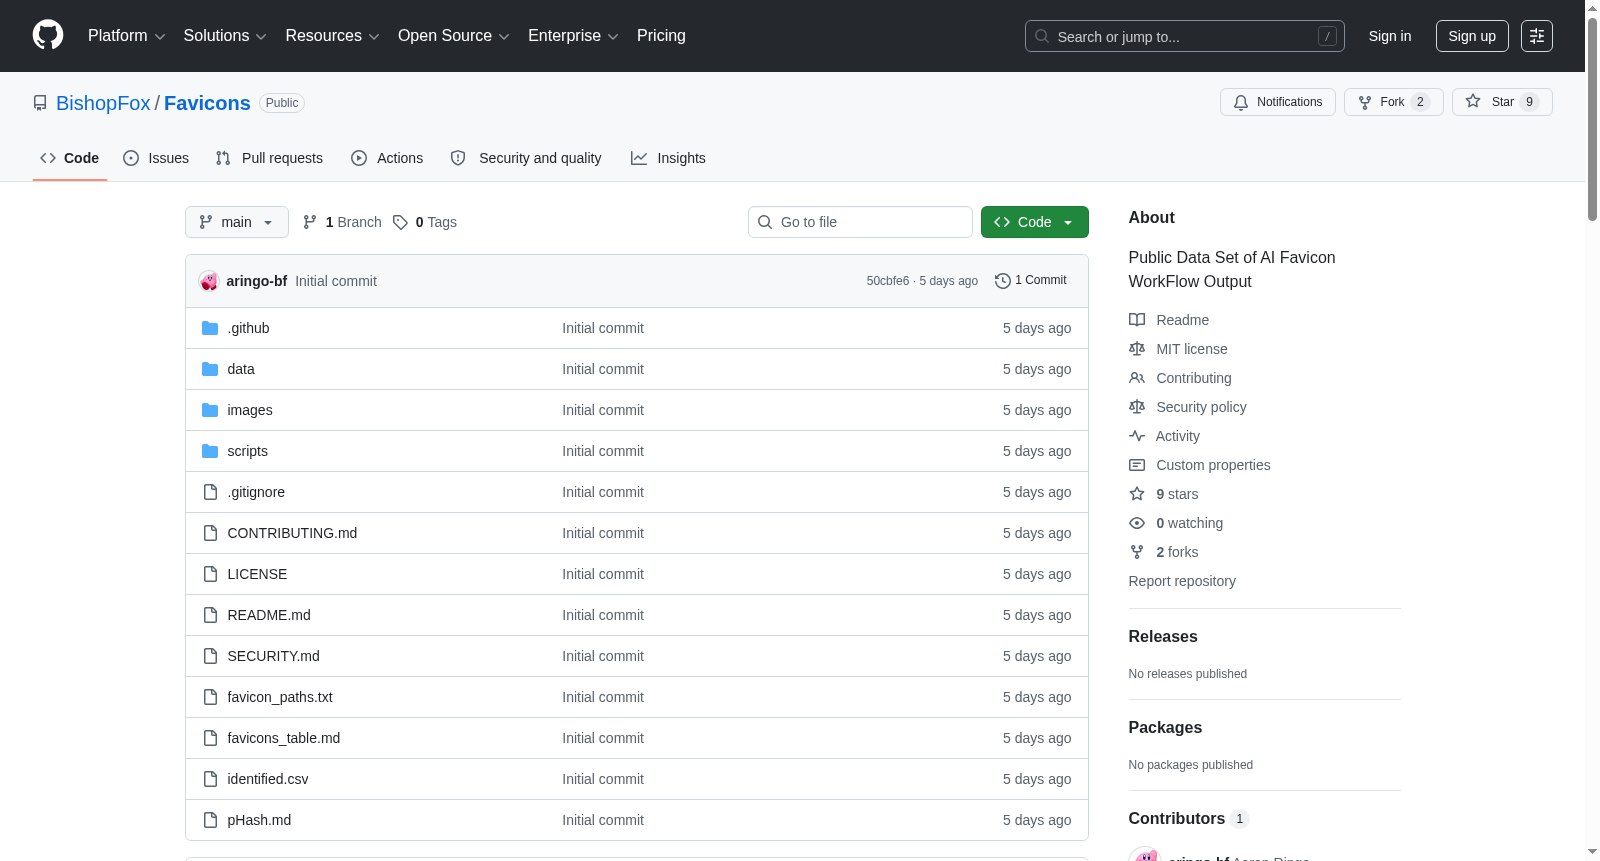The image size is (1600, 861).
Task: Click the page vertical scrollbar
Action: (1592, 430)
